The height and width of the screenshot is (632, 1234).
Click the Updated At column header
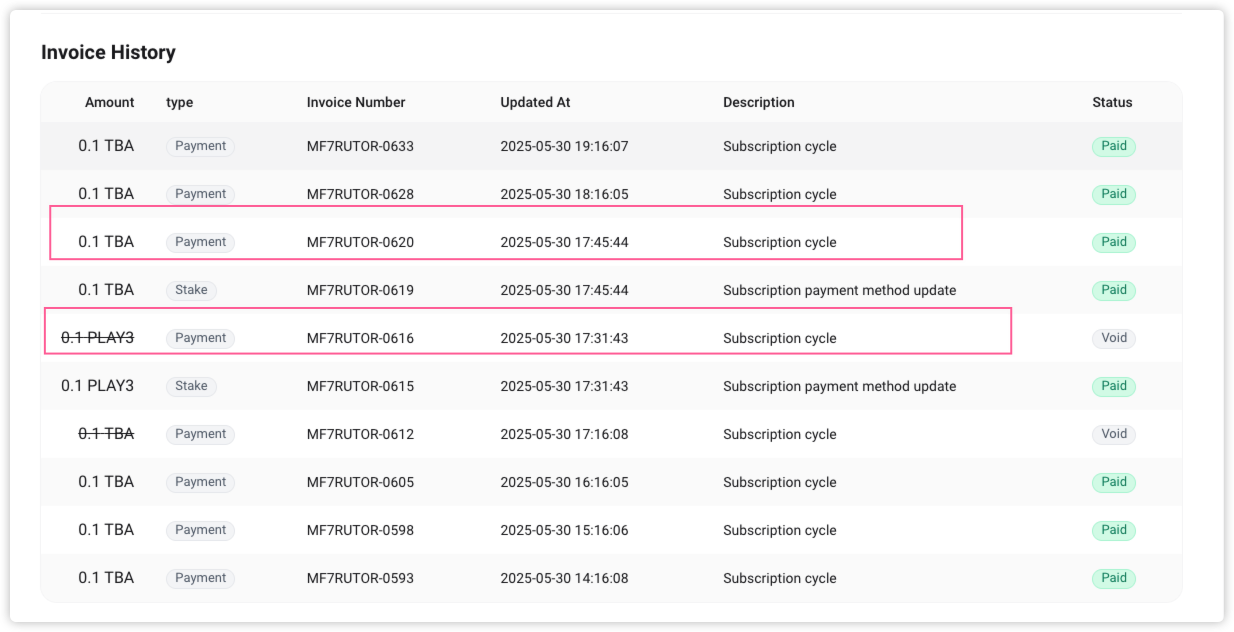click(535, 102)
